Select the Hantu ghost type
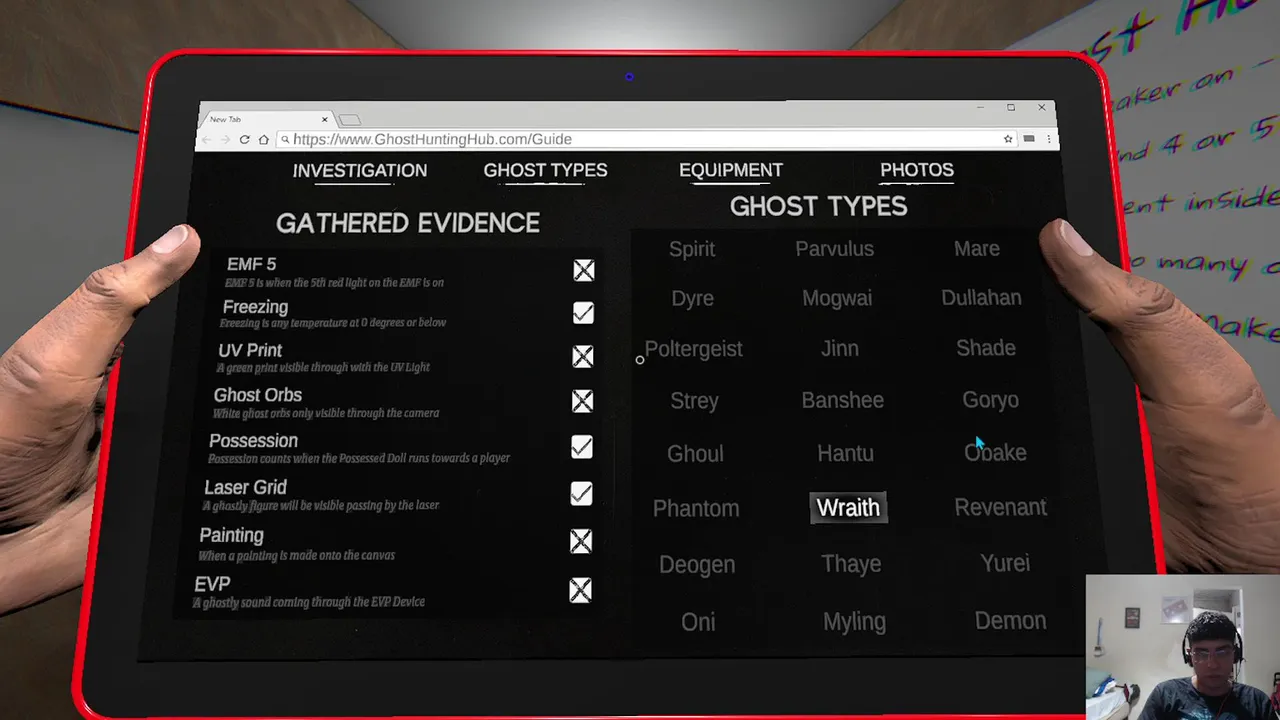Viewport: 1280px width, 720px height. 845,453
